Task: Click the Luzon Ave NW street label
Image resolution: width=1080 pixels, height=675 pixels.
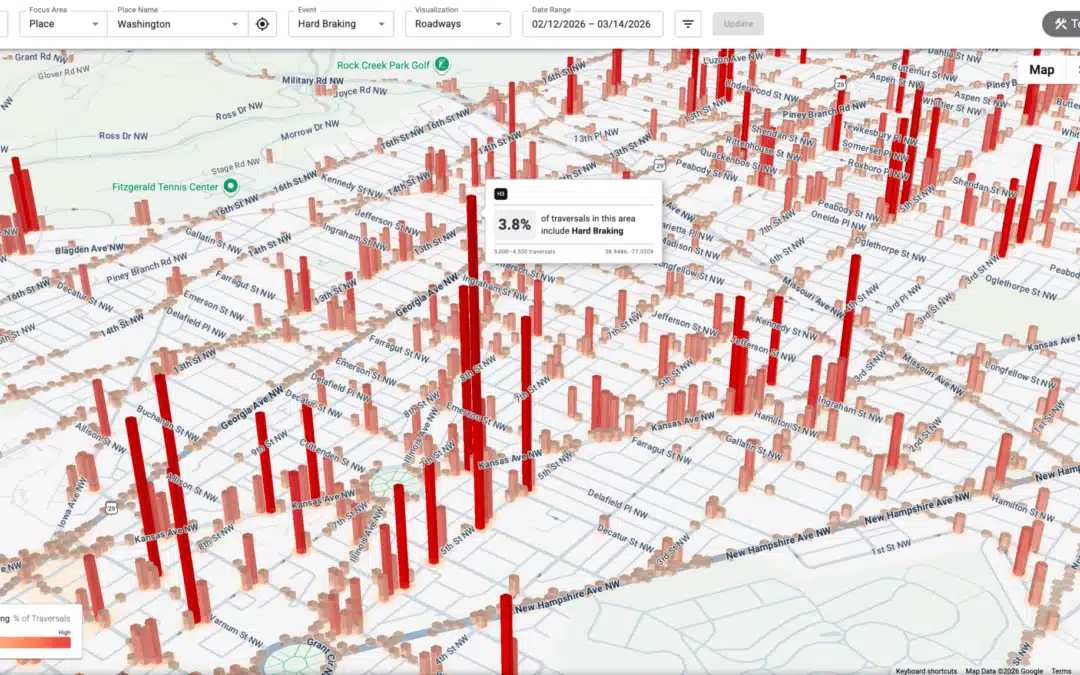Action: 733,59
